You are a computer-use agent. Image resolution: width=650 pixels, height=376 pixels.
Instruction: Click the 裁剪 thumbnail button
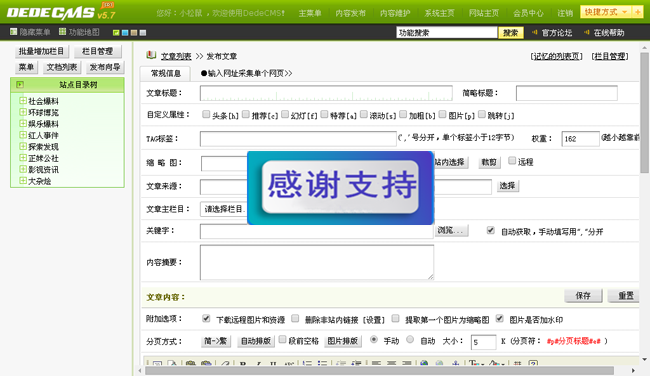[489, 162]
